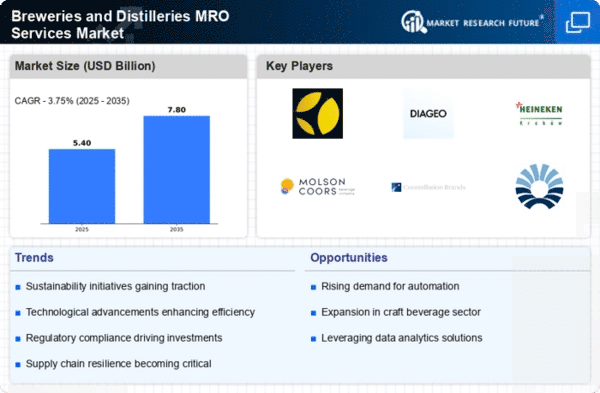Click the 2025 axis label
The height and width of the screenshot is (393, 600).
pos(82,229)
